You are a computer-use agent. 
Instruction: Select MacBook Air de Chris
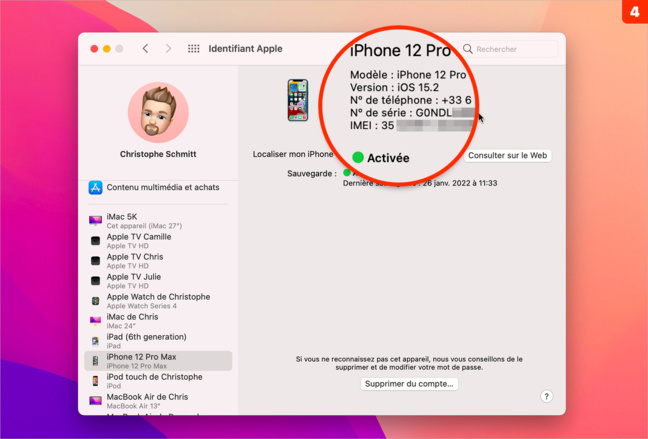point(158,401)
